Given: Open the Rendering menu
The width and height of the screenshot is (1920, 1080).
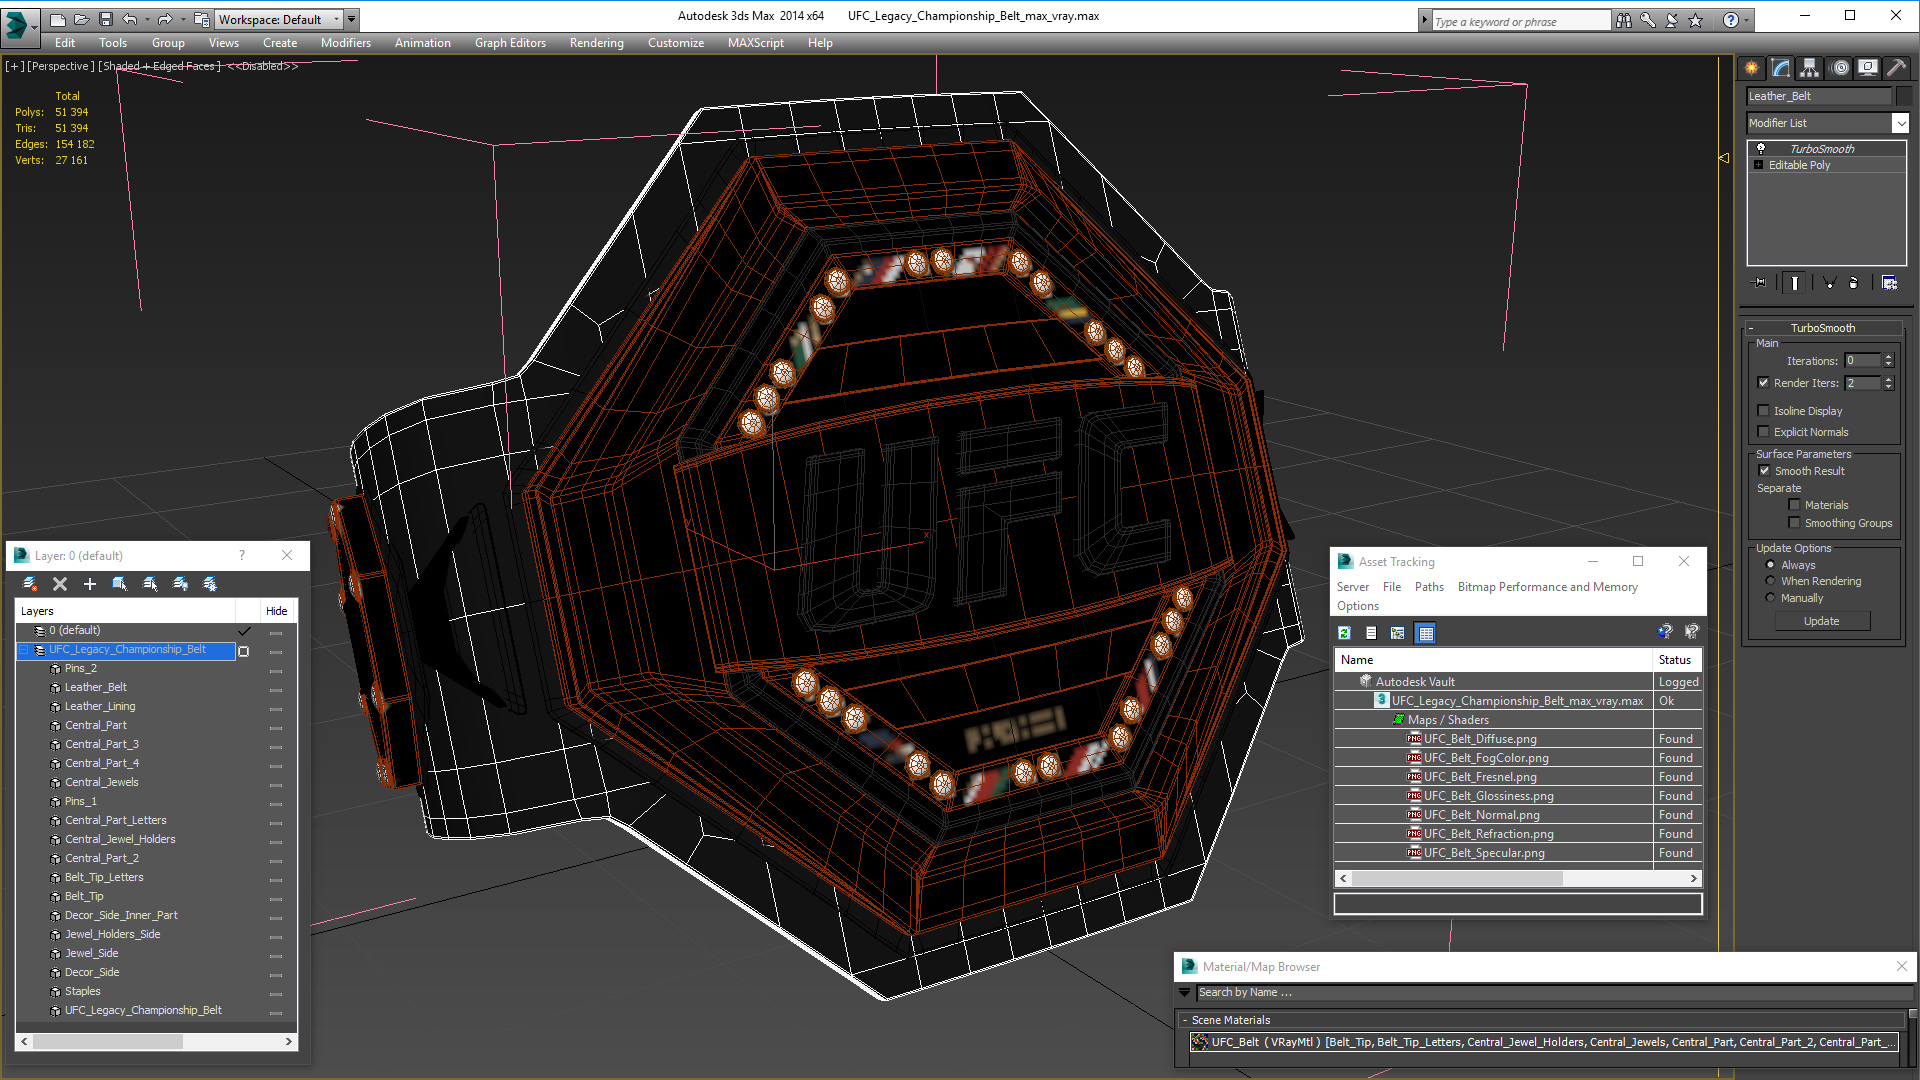Looking at the screenshot, I should pos(596,43).
